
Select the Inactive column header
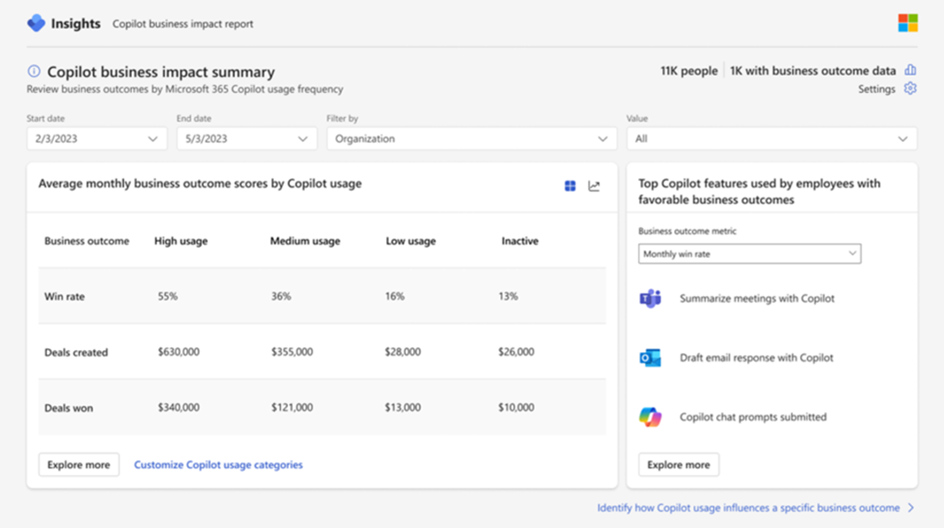click(x=520, y=241)
